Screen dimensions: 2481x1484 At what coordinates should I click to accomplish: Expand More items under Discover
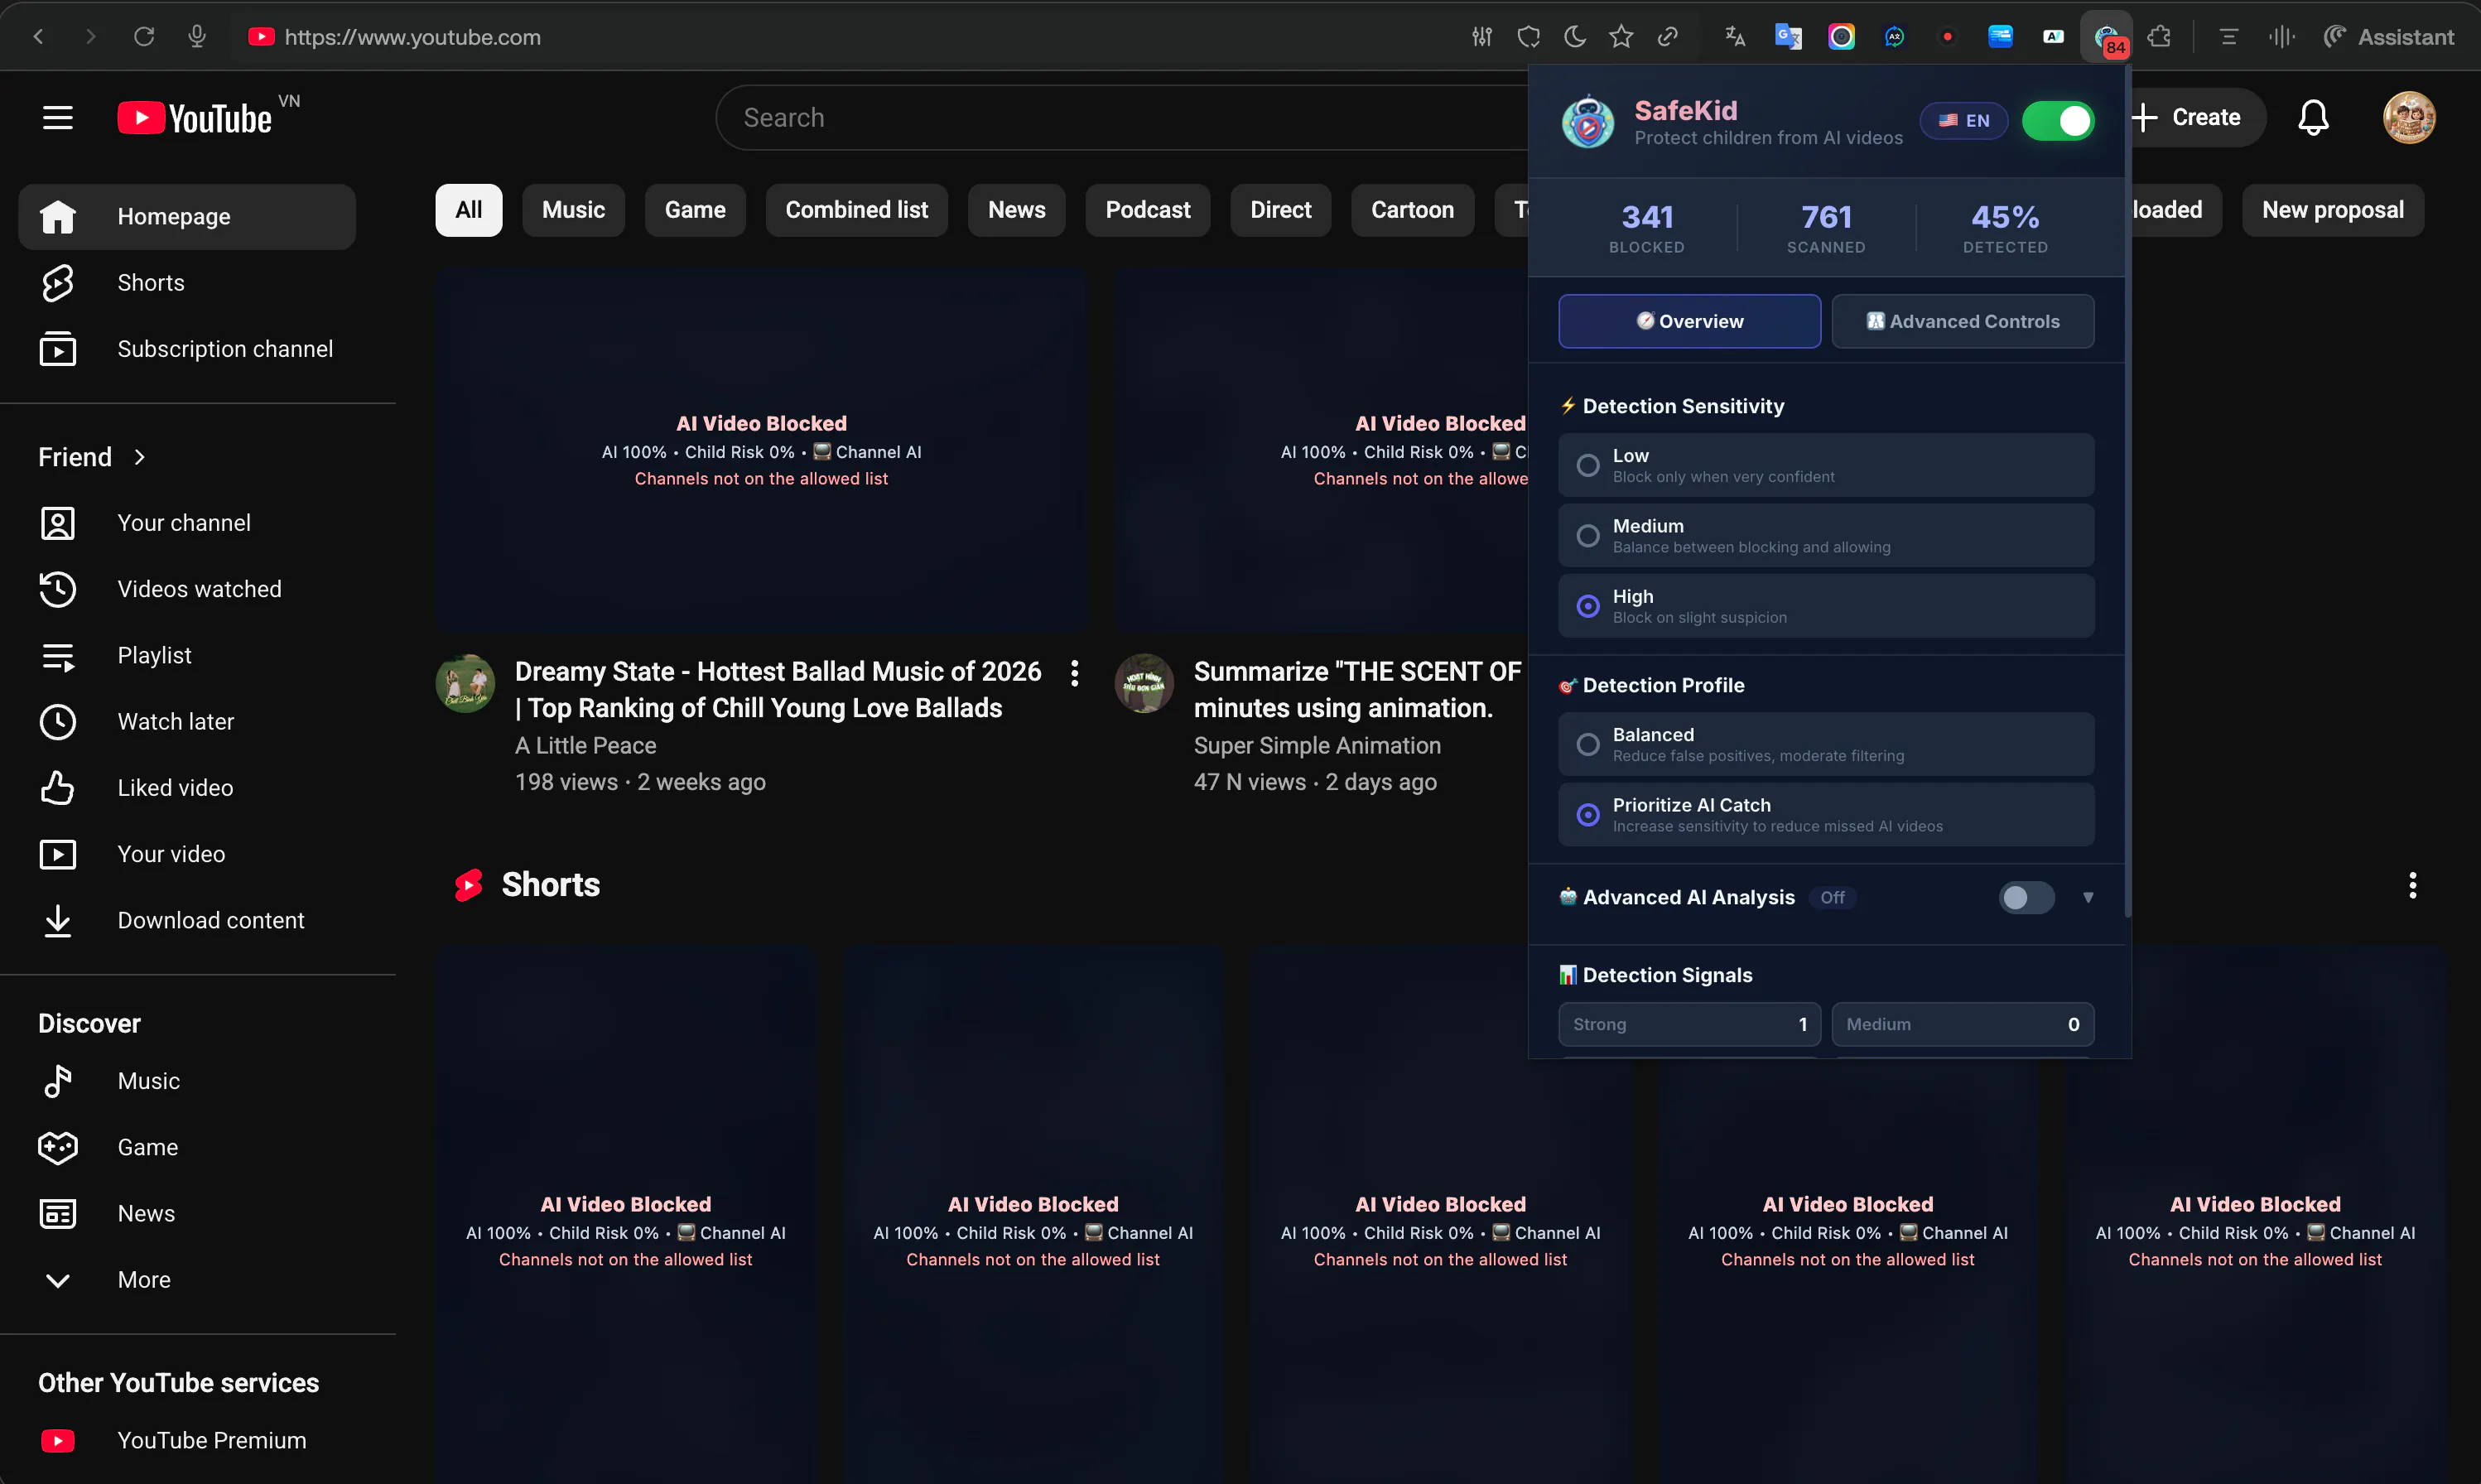pos(188,1280)
